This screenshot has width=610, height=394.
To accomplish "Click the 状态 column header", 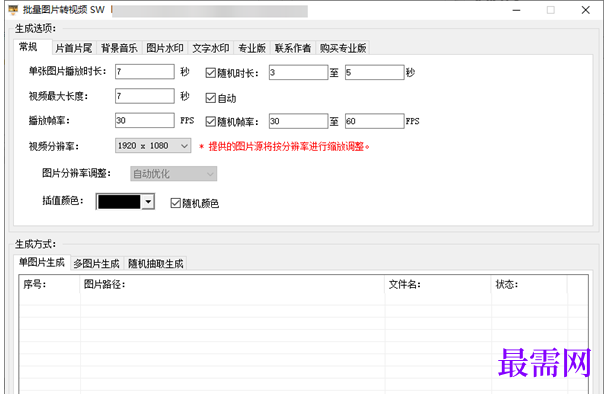I will (x=529, y=284).
